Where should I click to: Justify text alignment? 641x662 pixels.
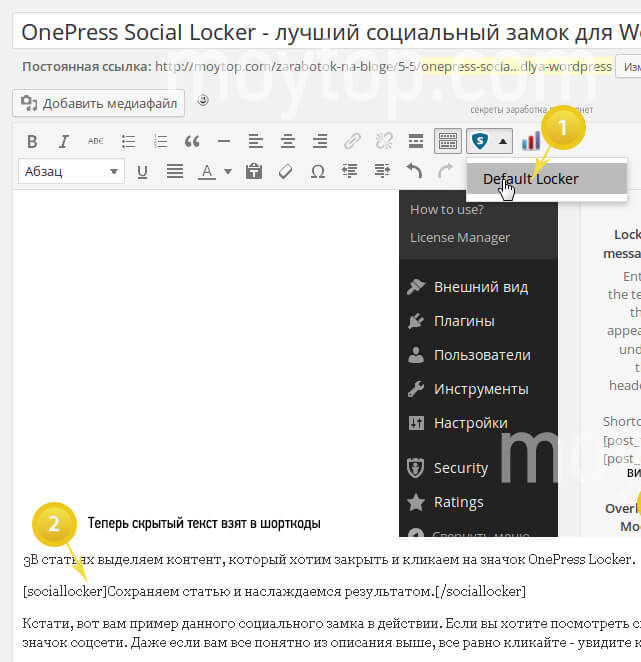point(175,171)
